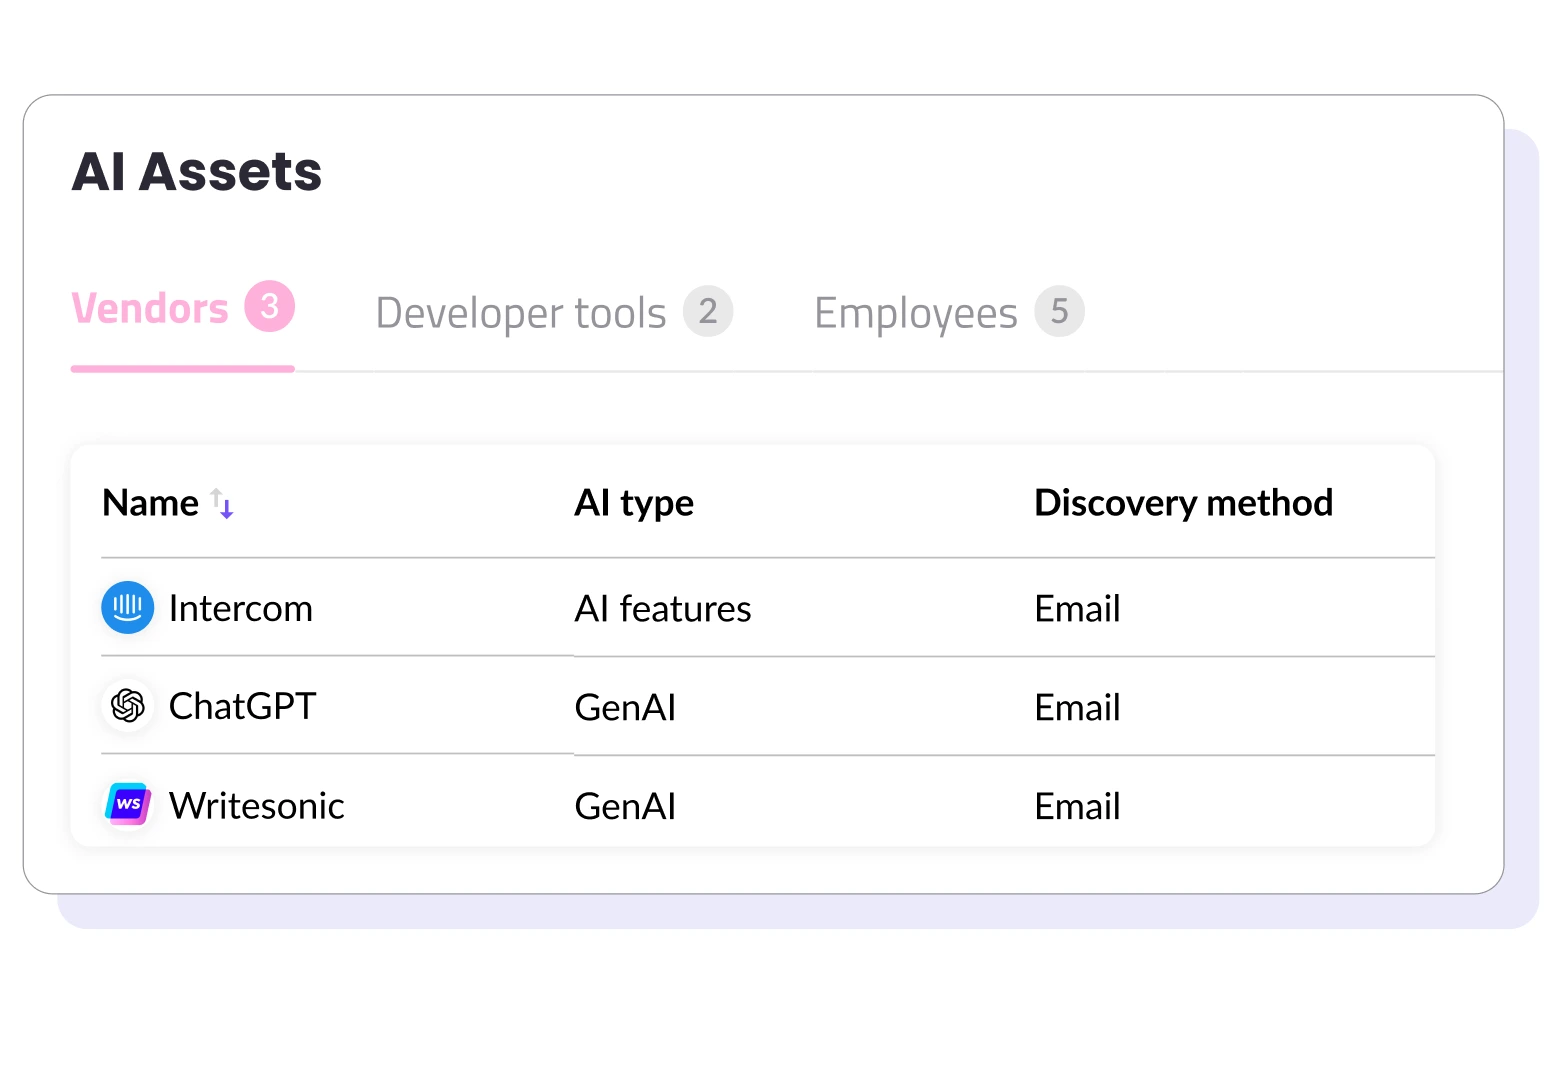The width and height of the screenshot is (1561, 1080).
Task: Click the AI type column header
Action: click(634, 503)
